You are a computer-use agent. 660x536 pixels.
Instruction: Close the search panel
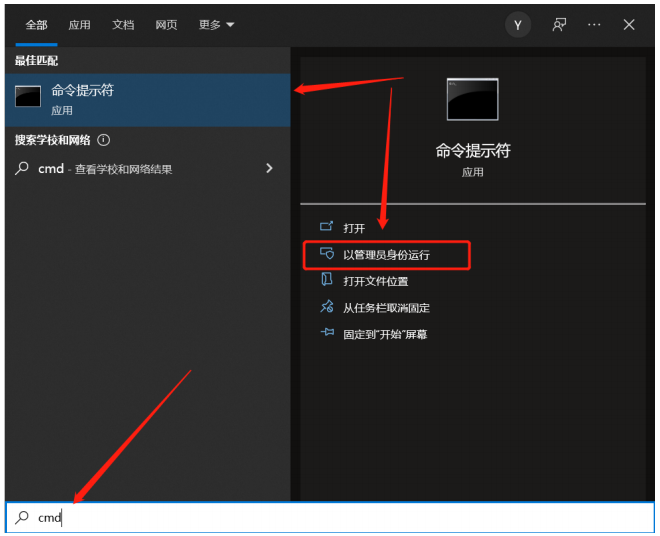coord(629,25)
